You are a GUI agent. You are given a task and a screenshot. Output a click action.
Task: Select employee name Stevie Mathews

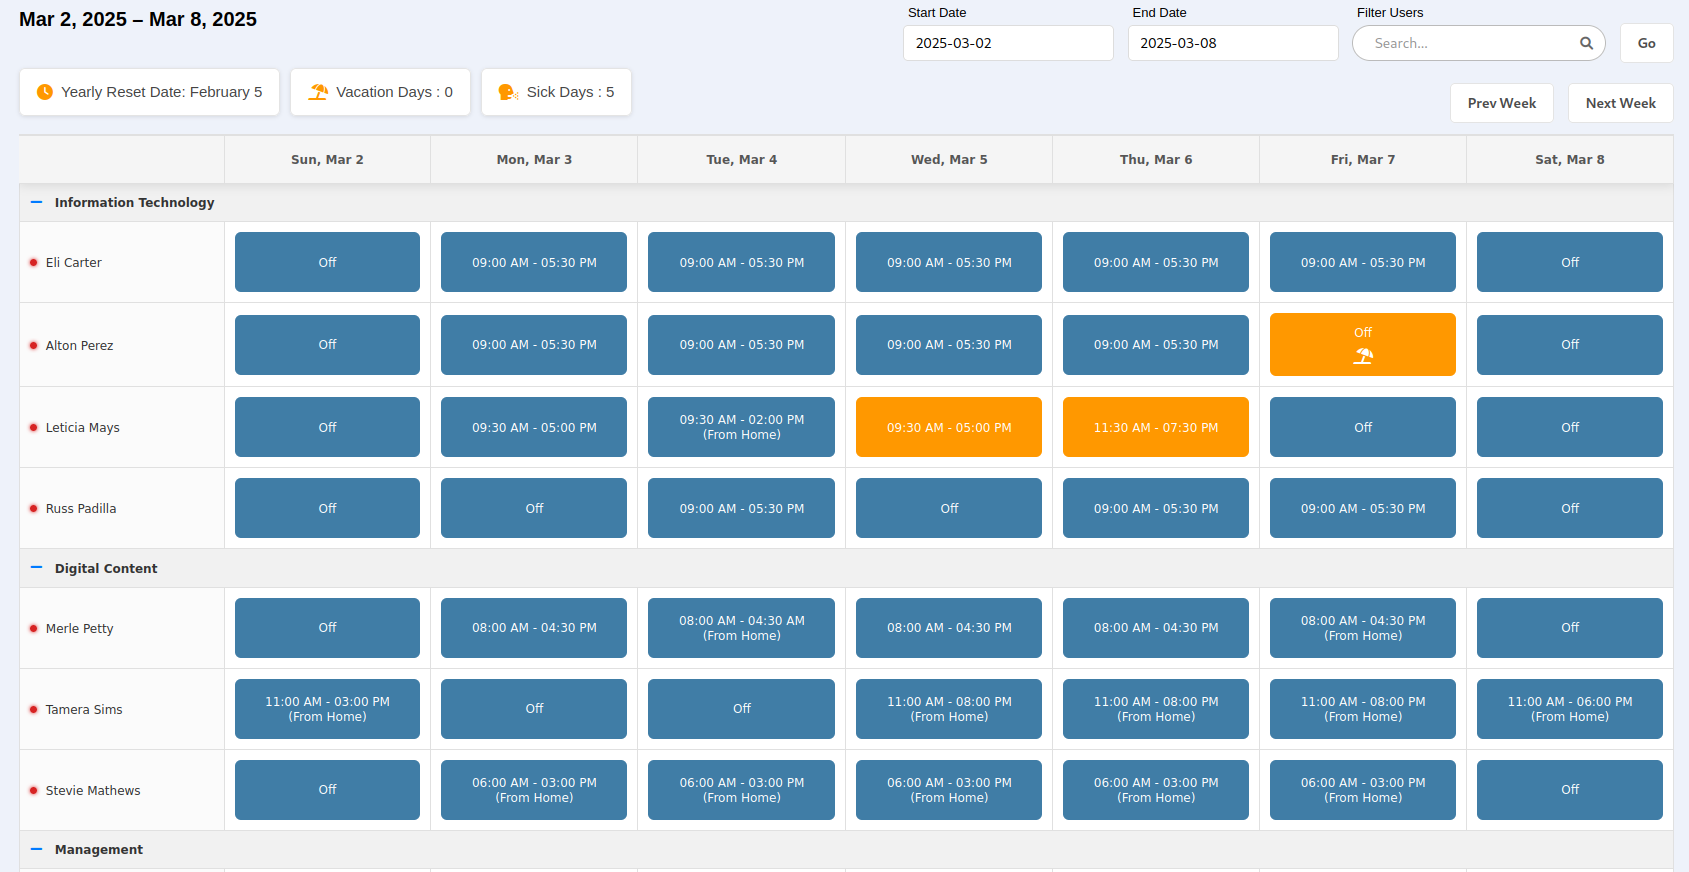[93, 791]
